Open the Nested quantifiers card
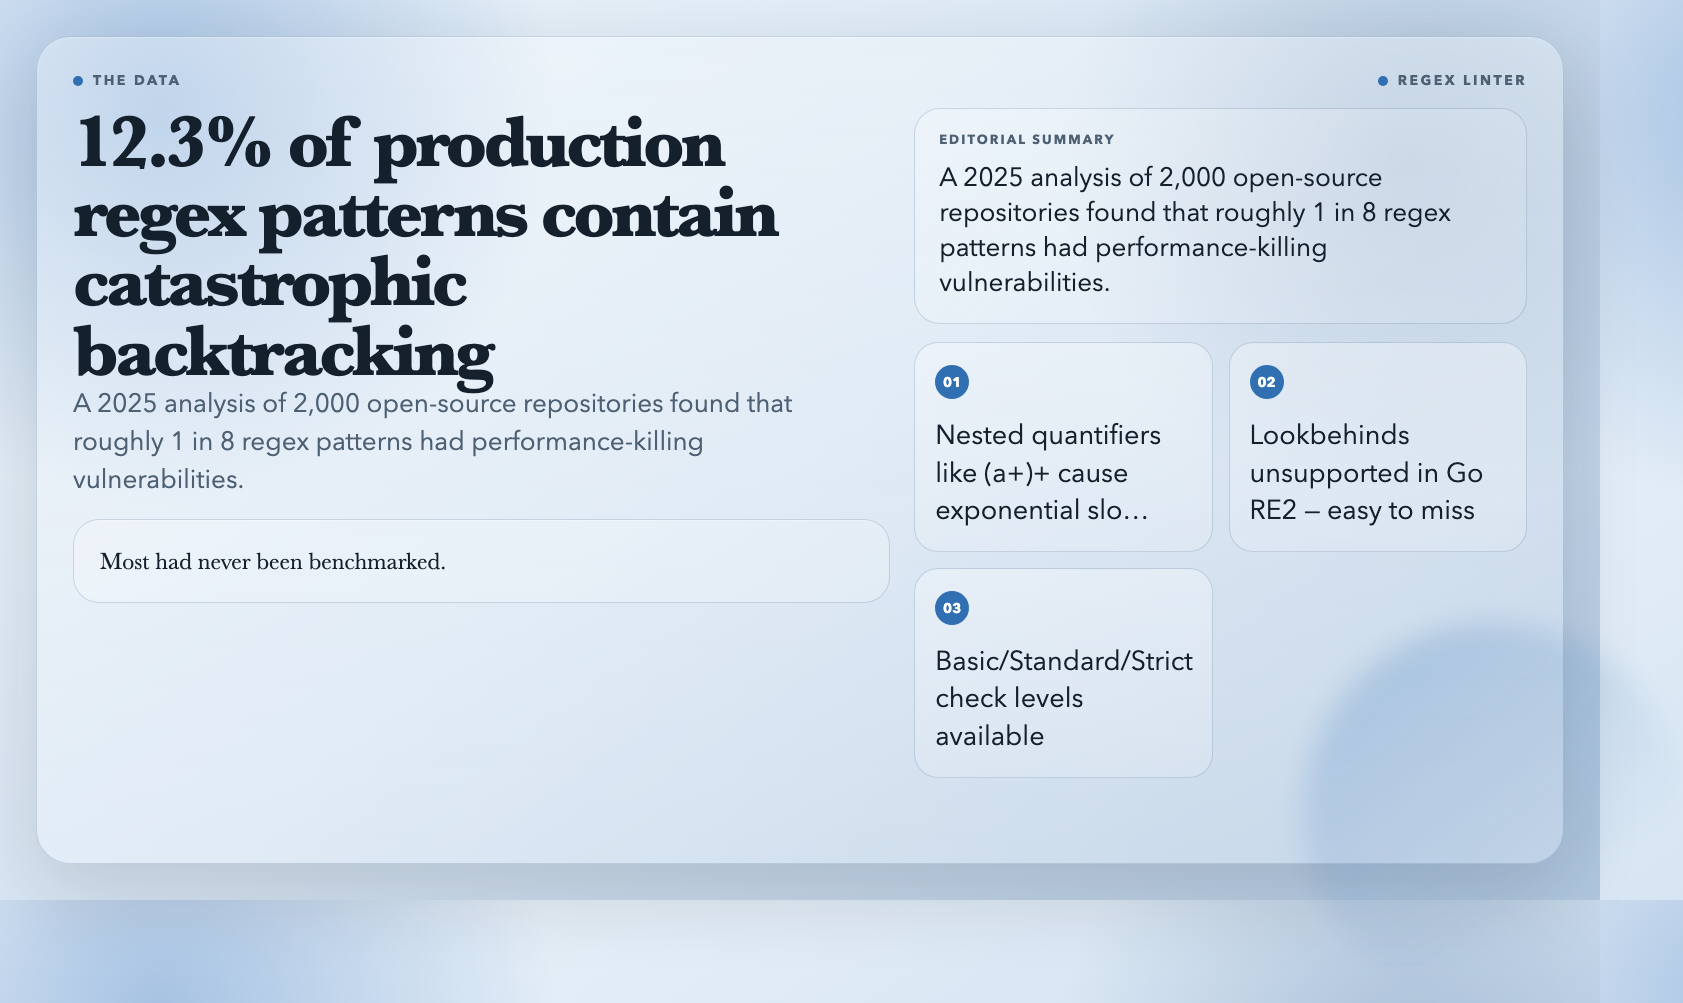 (x=1063, y=447)
